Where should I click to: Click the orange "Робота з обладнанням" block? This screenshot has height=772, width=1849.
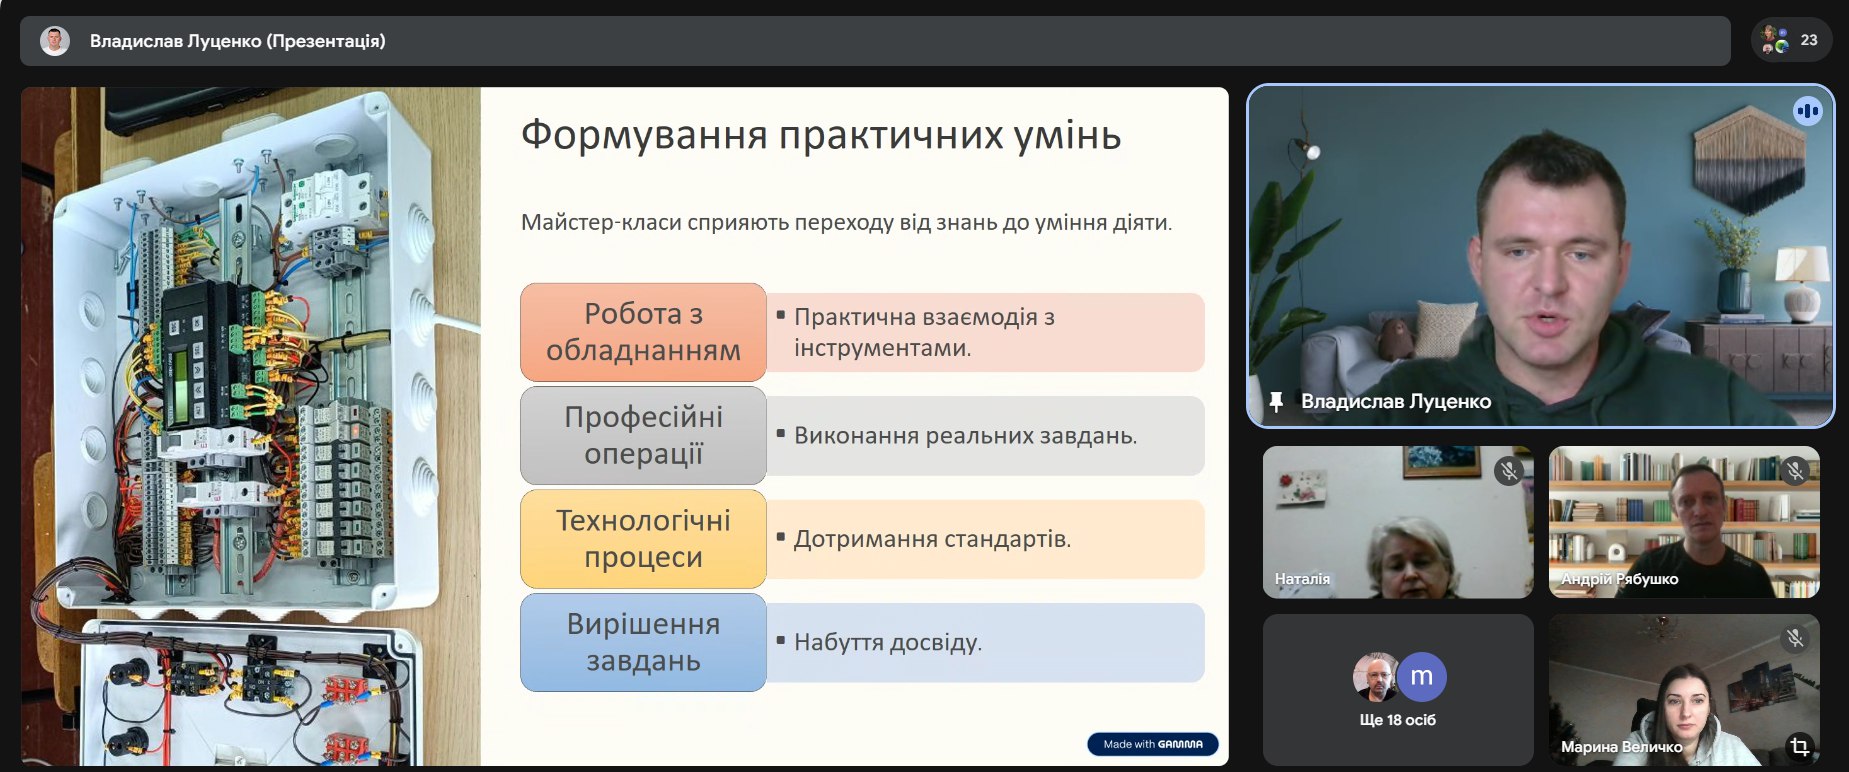pyautogui.click(x=643, y=332)
